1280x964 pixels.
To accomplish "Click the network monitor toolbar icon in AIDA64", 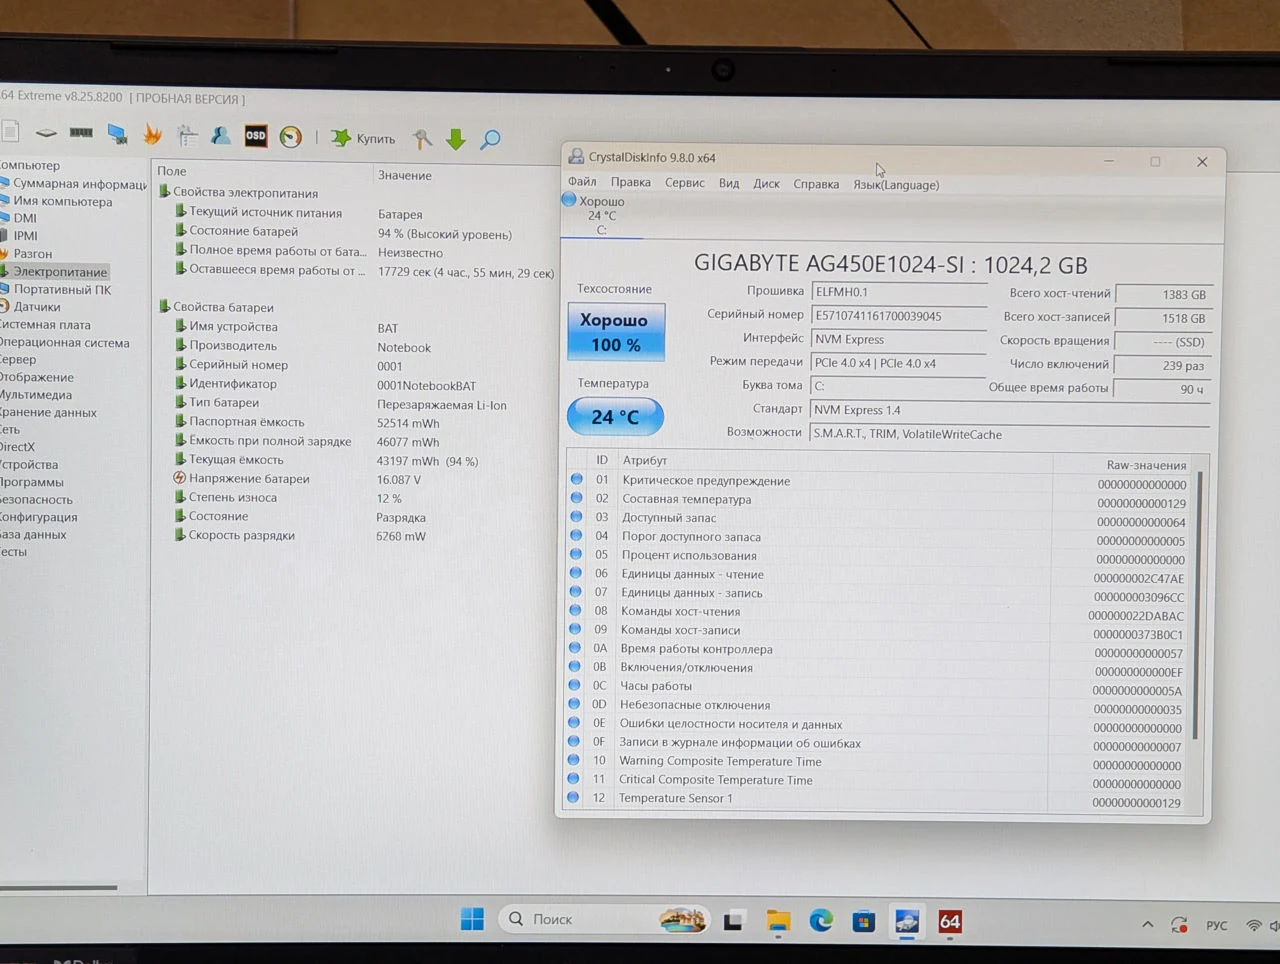I will (117, 133).
